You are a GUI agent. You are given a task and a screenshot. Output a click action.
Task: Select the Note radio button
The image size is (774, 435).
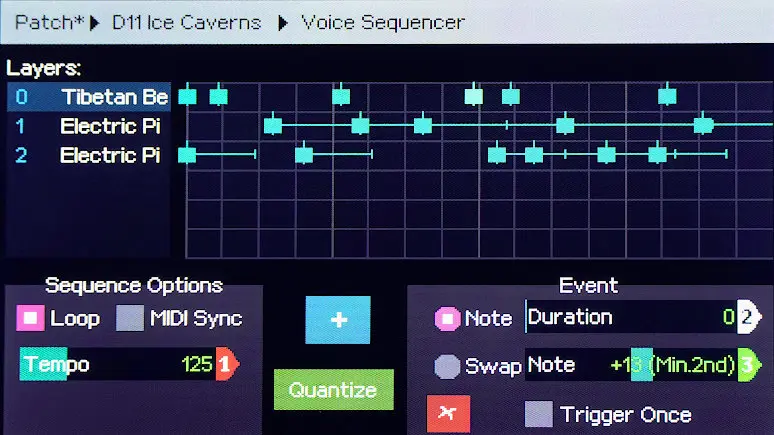[447, 318]
